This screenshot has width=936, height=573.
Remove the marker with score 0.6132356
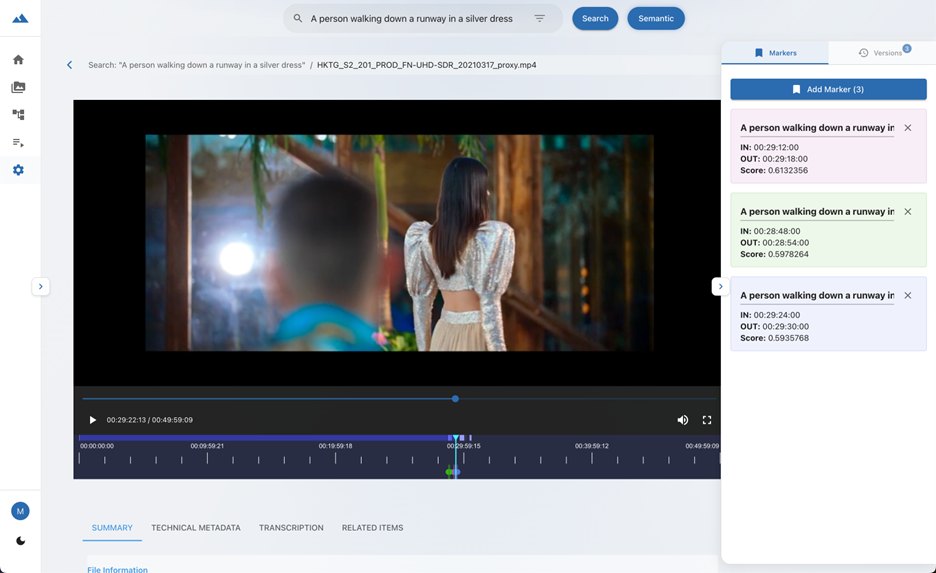[908, 128]
